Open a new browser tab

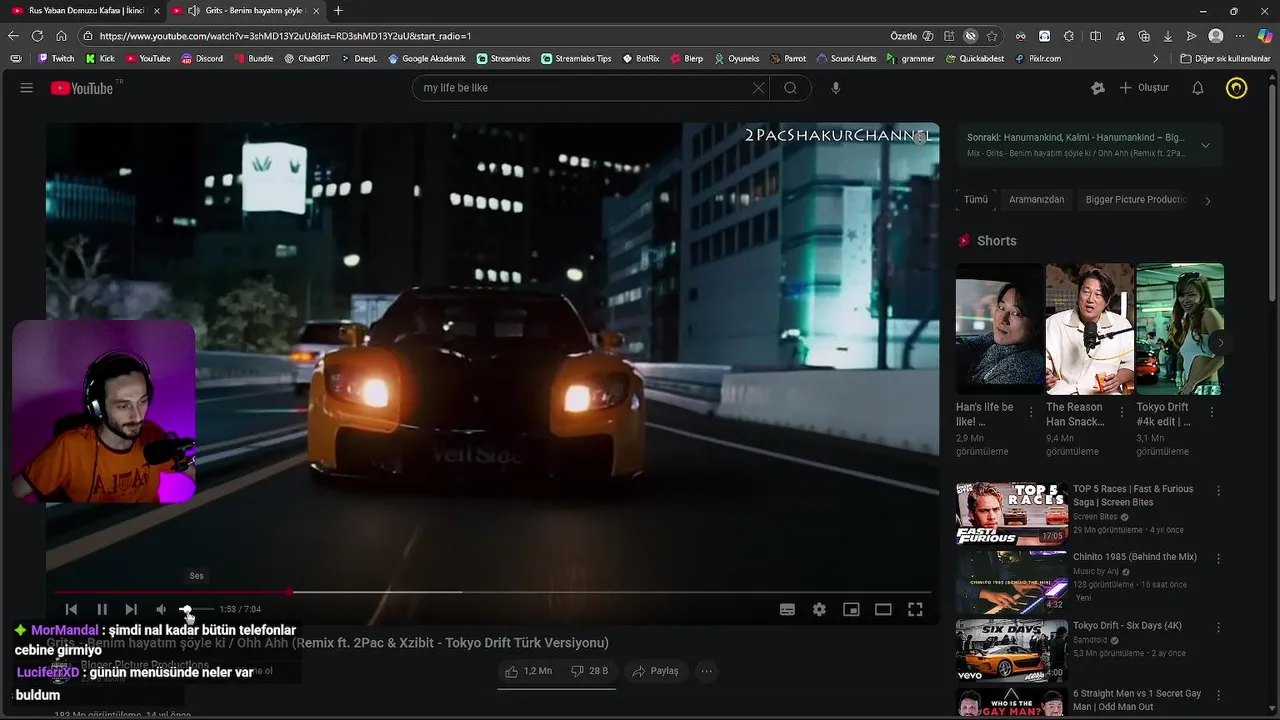click(x=338, y=11)
